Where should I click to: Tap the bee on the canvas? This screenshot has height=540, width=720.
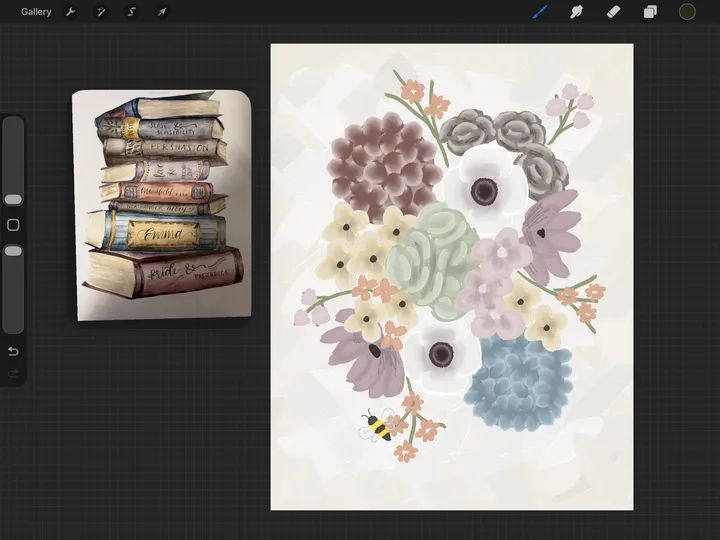pos(377,426)
